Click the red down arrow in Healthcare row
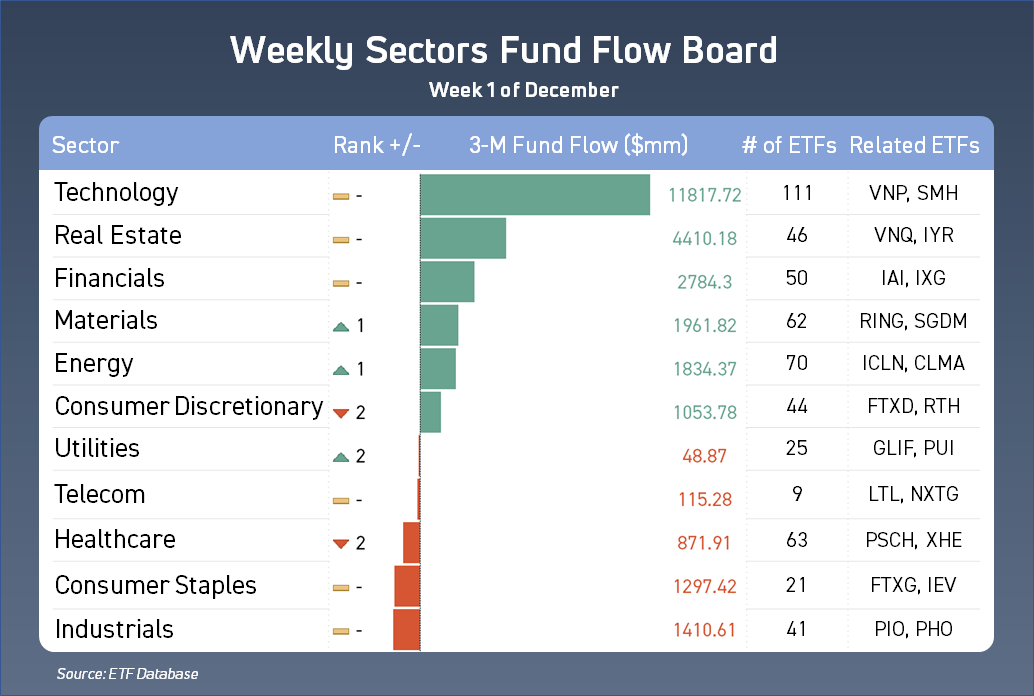 (341, 544)
